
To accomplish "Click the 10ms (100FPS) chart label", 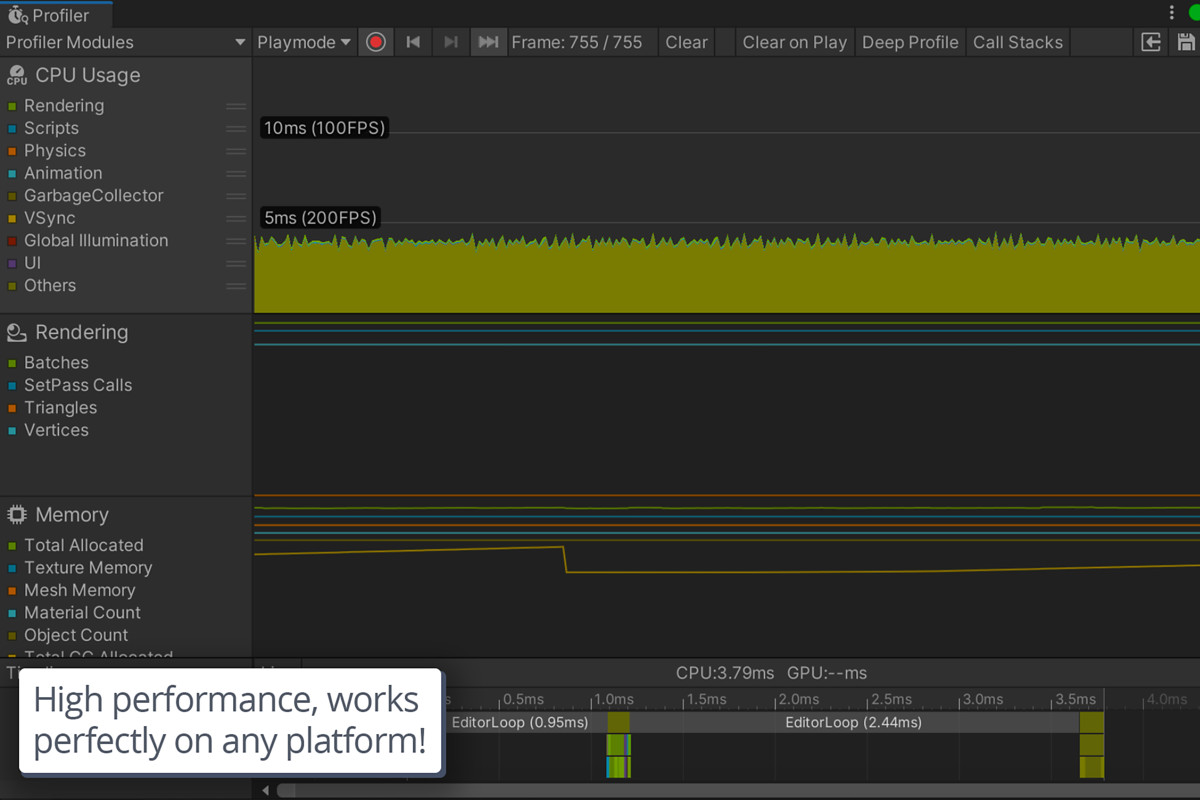I will 324,128.
